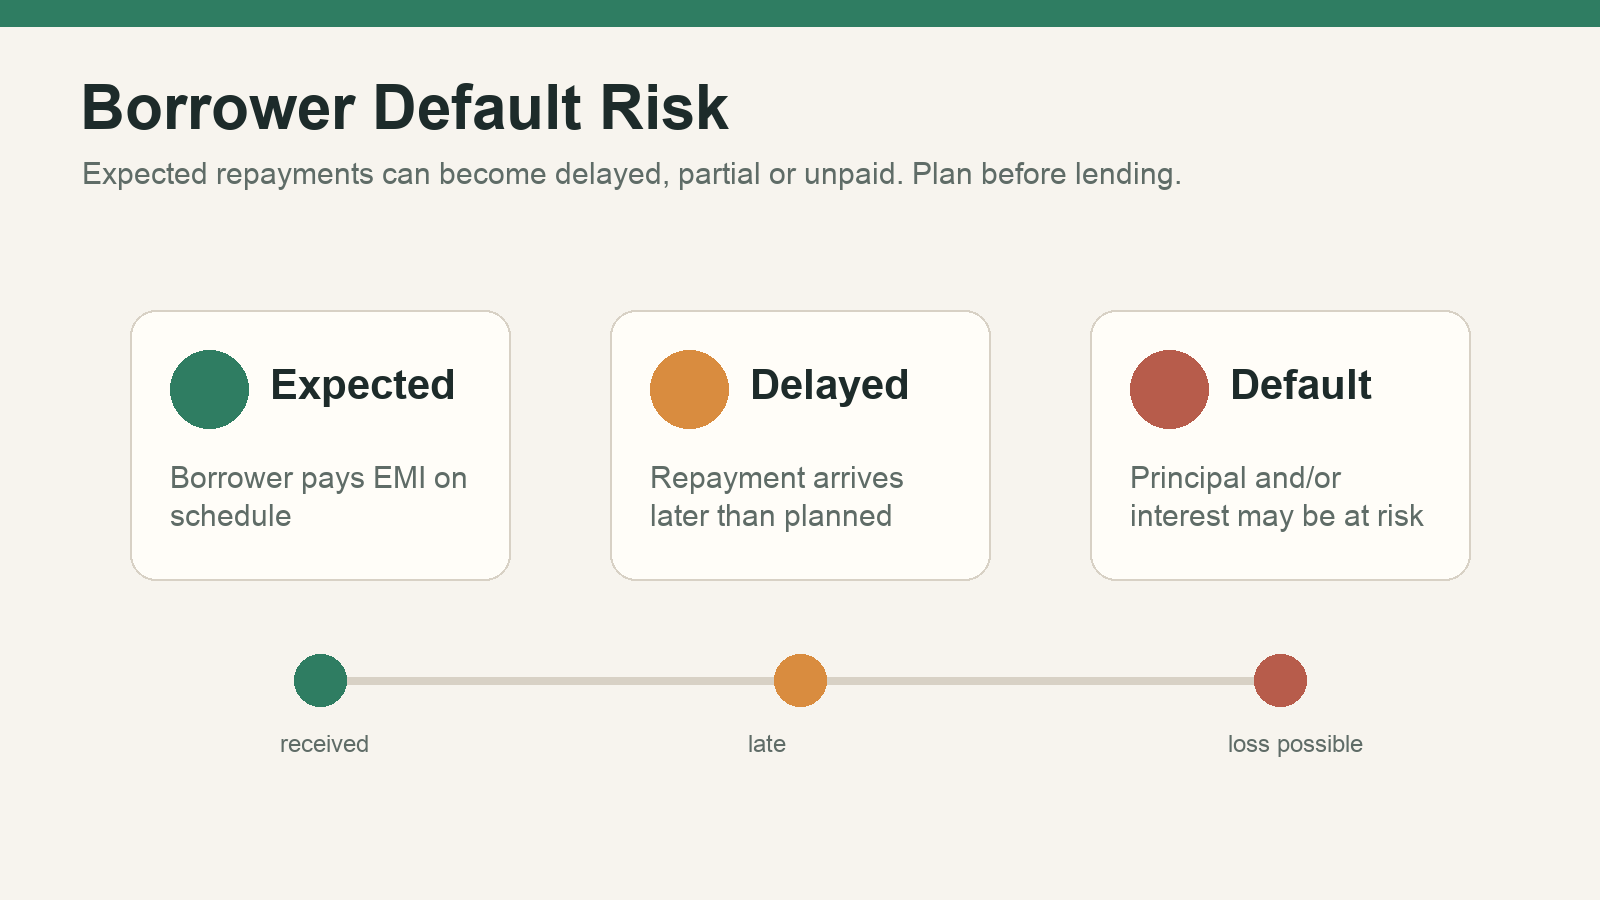Click the Repayment arrives later than planned text

pos(776,497)
